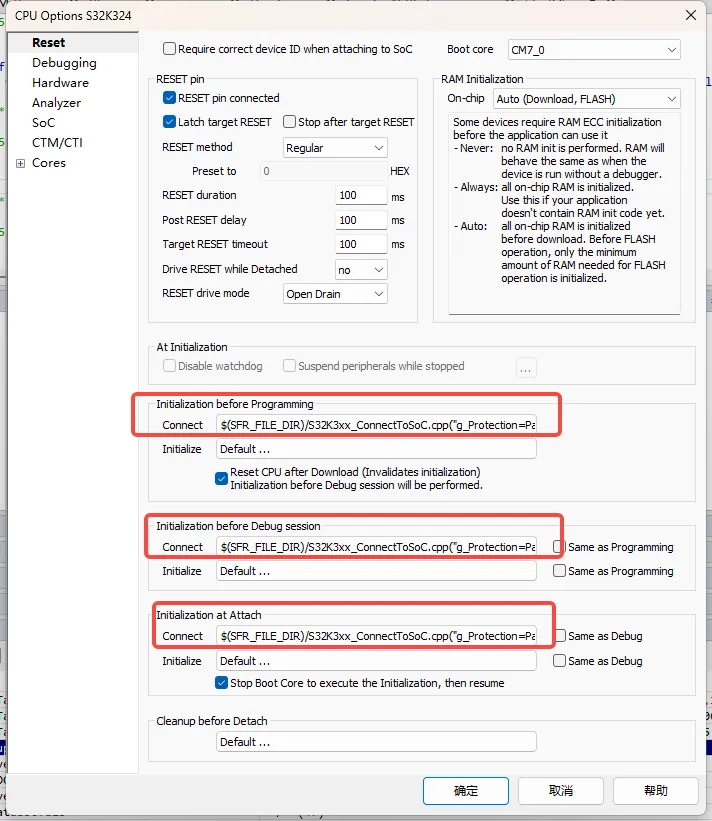Image resolution: width=712 pixels, height=821 pixels.
Task: Check Same as Programming for Debug Initialize
Action: [559, 571]
